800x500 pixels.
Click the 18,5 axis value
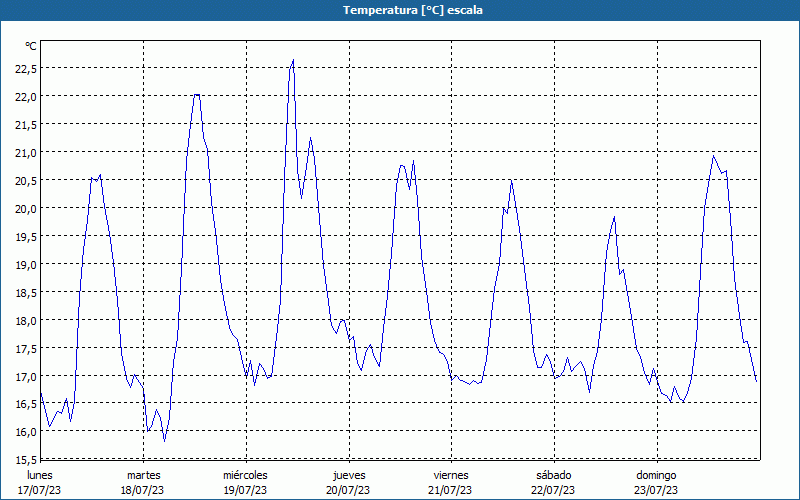[26, 293]
